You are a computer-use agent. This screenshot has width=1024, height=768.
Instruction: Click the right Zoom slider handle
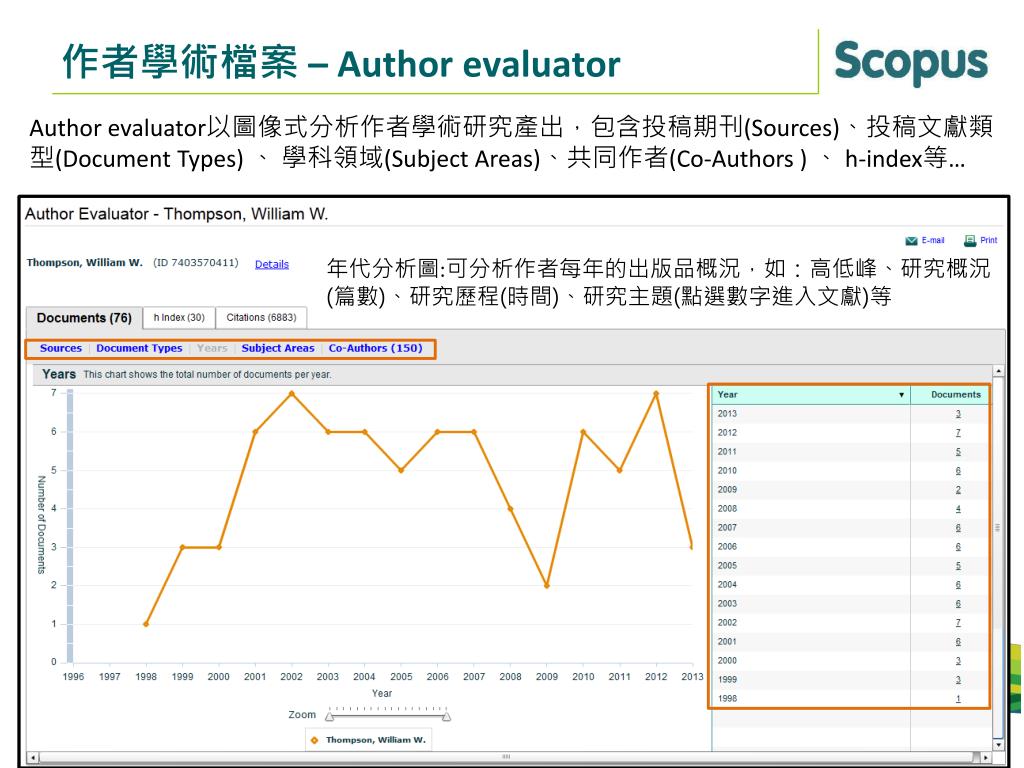[x=447, y=717]
